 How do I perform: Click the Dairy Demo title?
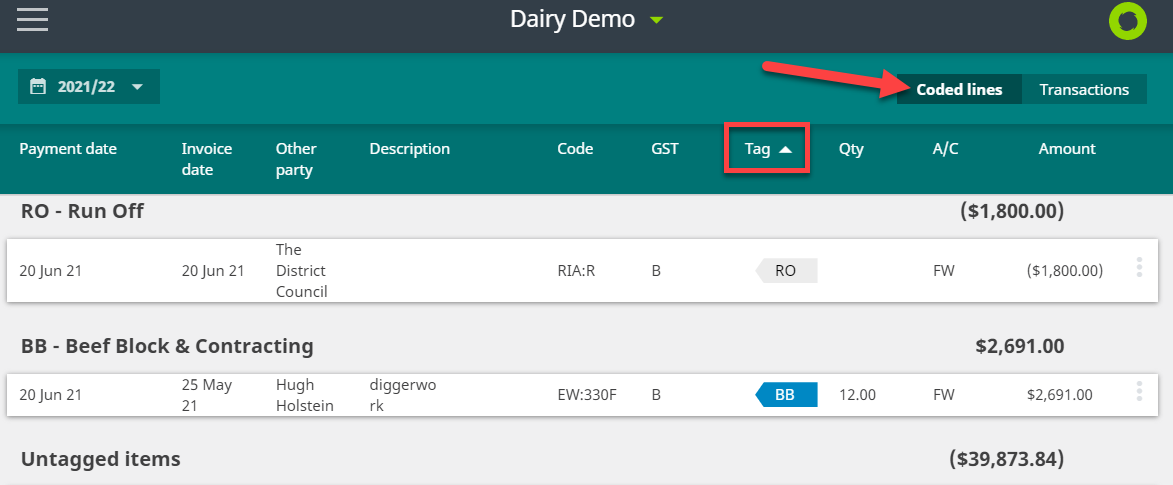(572, 19)
